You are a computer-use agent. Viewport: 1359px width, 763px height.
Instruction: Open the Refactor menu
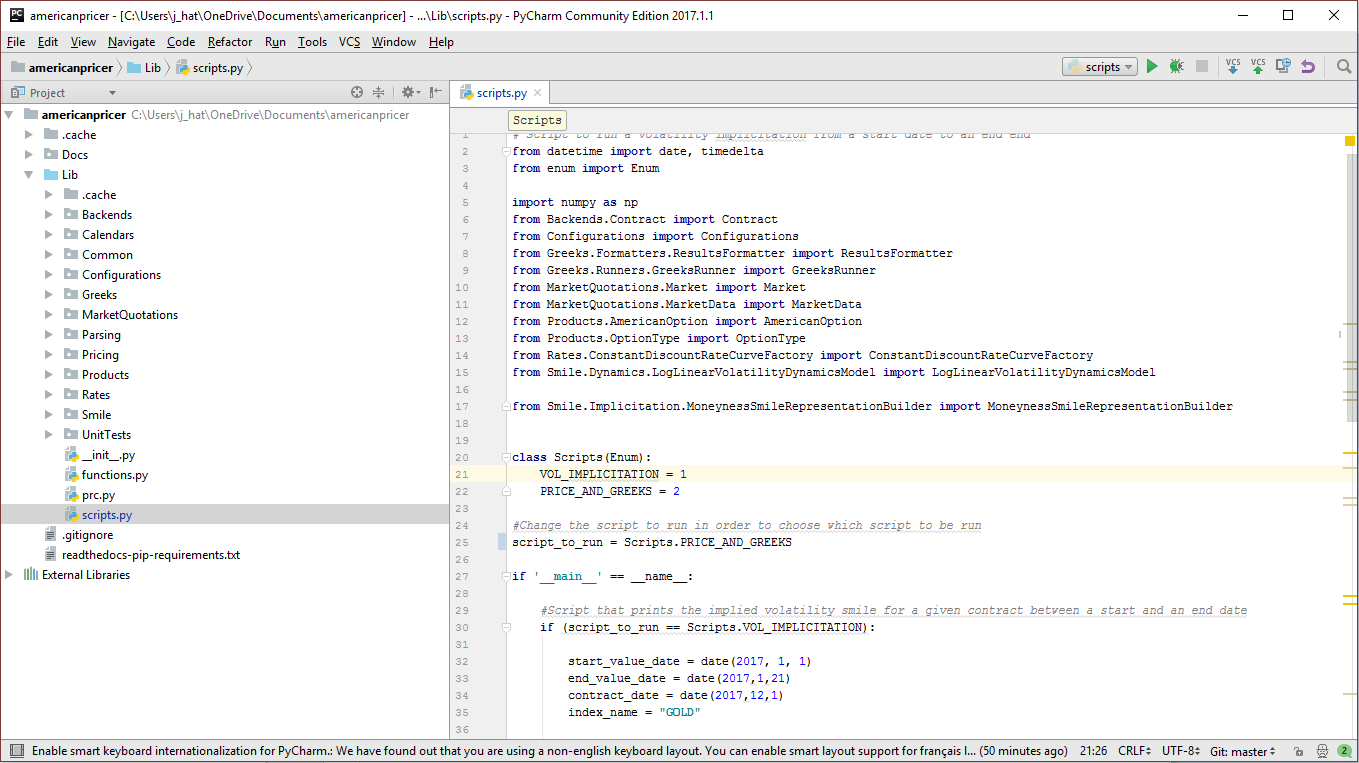tap(230, 42)
